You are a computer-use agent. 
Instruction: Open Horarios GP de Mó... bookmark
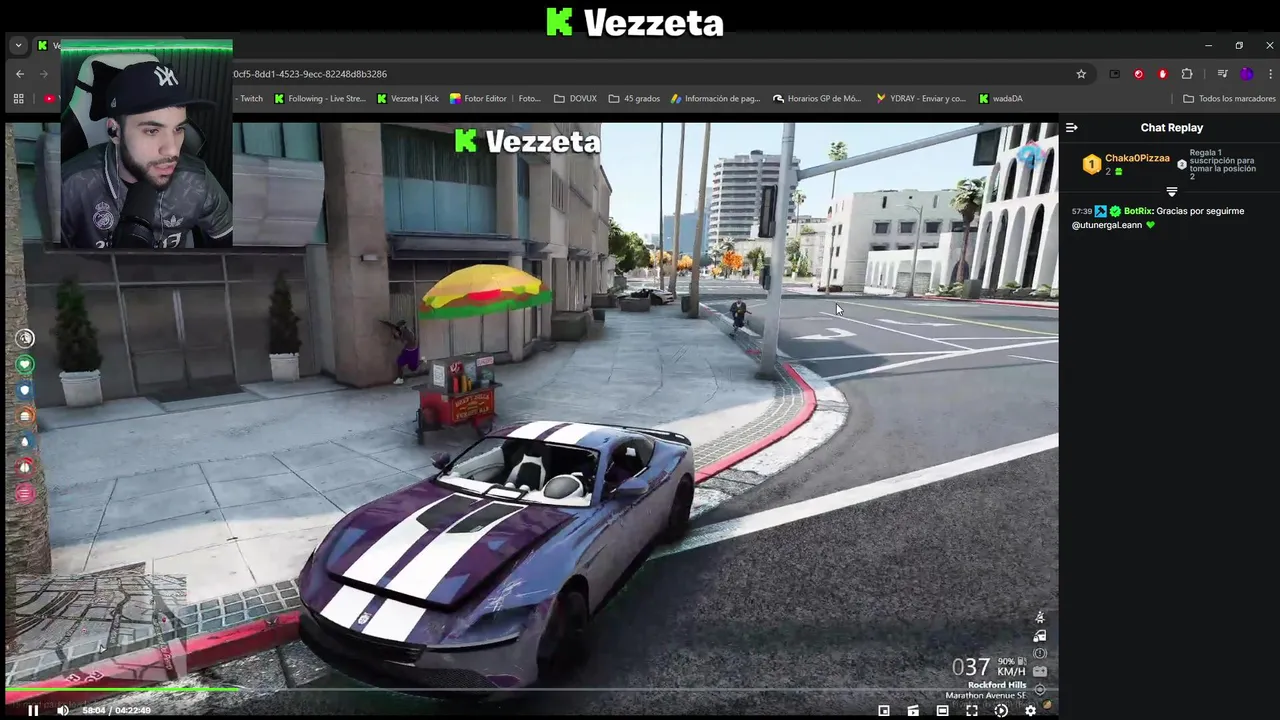pyautogui.click(x=817, y=99)
